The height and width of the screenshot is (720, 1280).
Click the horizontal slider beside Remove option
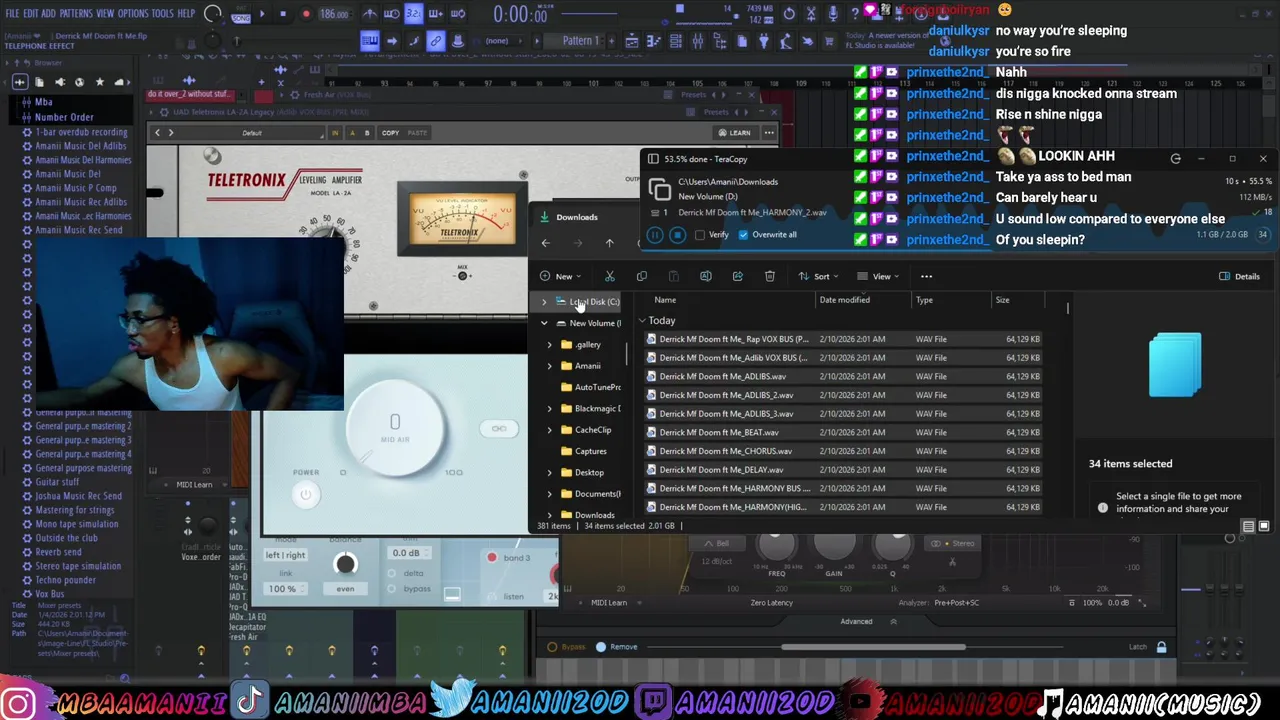873,647
